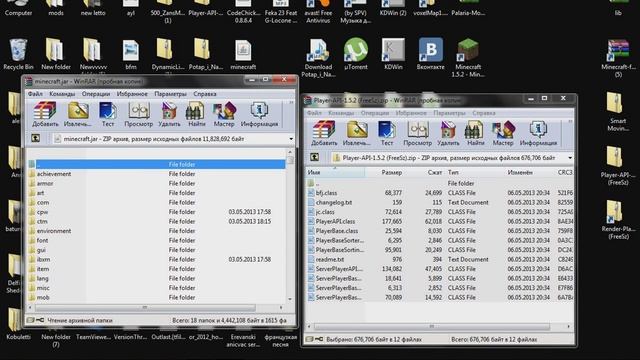640x360 pixels.
Task: Select the environment folder row
Action: [156, 231]
